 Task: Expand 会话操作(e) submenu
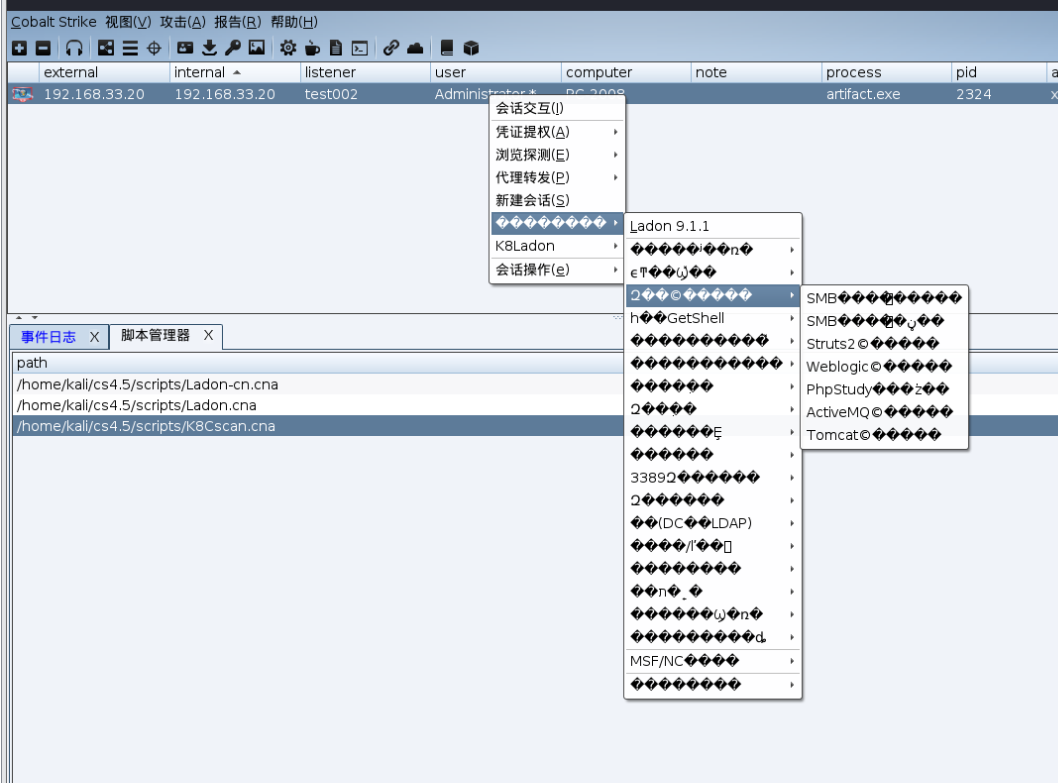(557, 269)
